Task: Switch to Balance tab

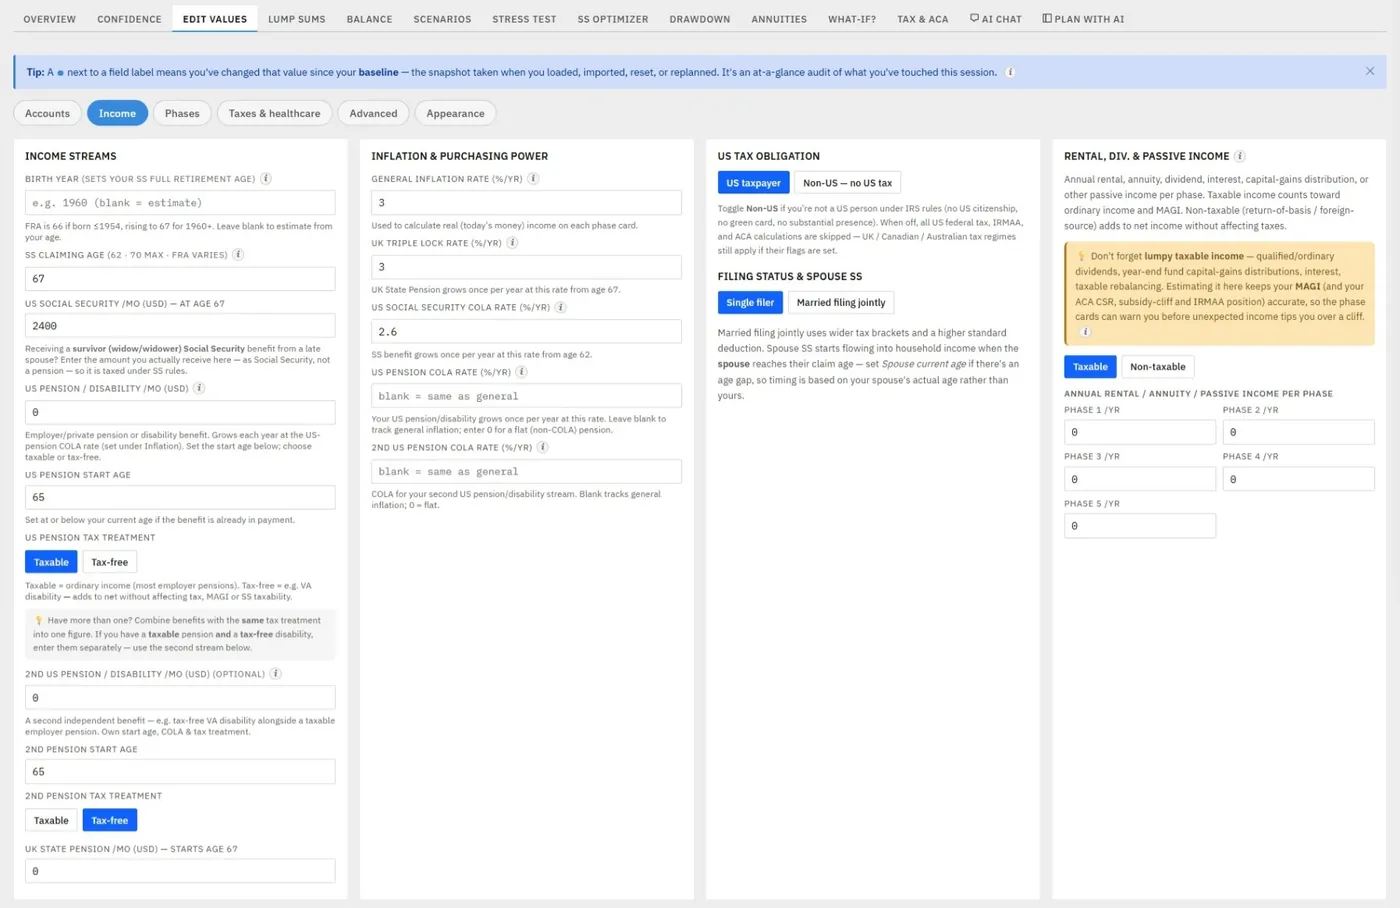Action: point(369,19)
